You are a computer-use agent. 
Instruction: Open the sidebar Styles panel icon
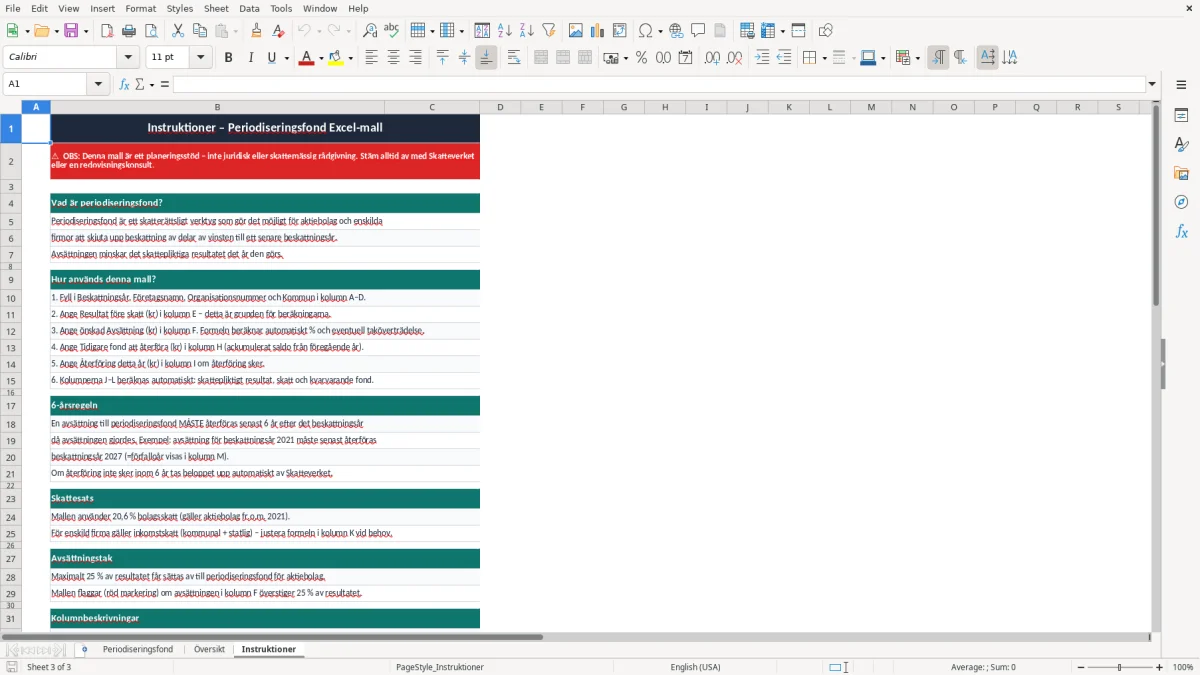coord(1181,144)
